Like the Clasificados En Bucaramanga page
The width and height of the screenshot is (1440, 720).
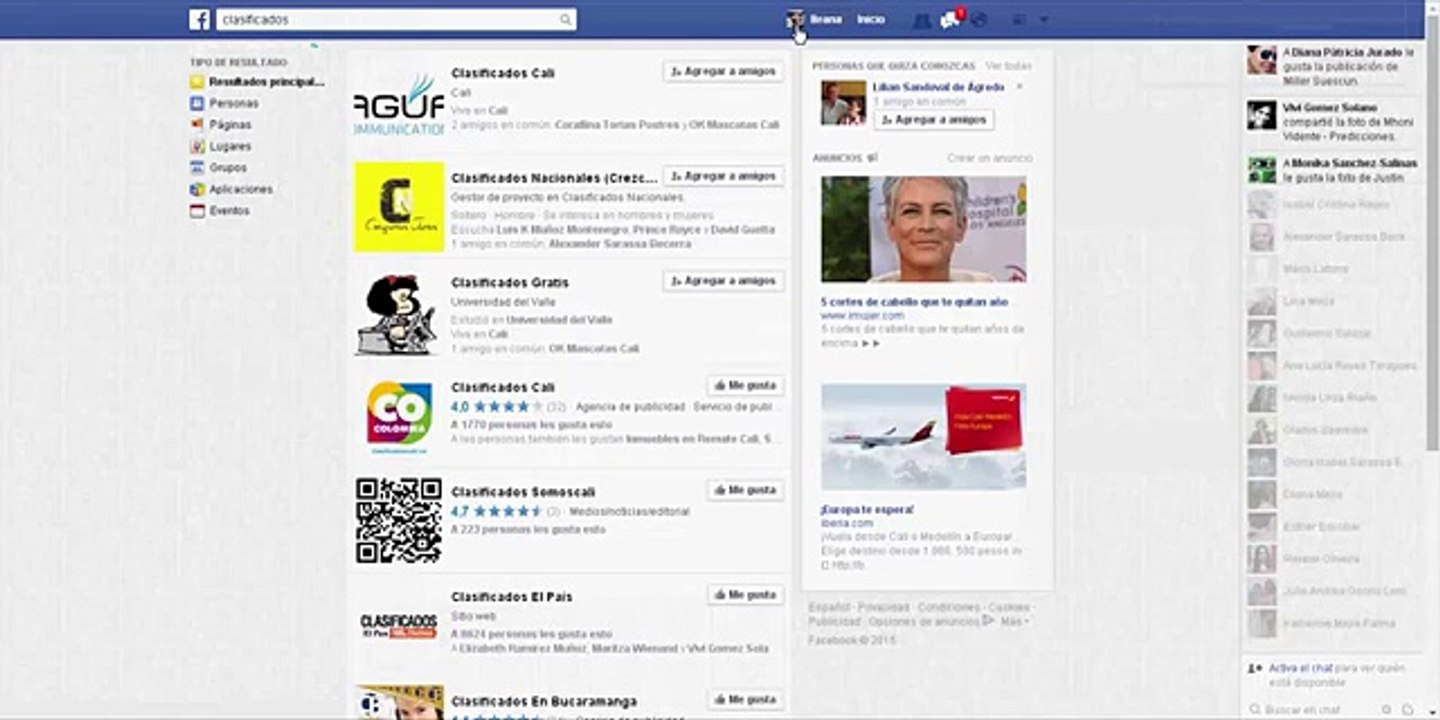click(x=745, y=700)
